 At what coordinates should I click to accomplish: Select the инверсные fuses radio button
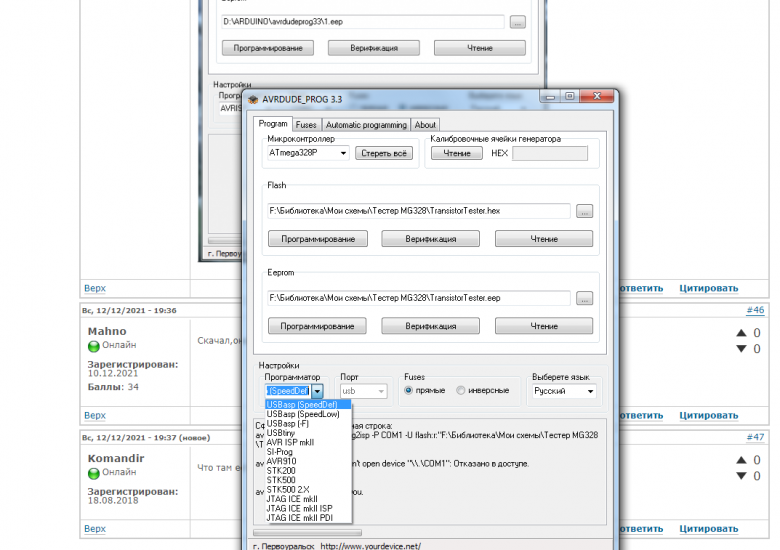461,390
